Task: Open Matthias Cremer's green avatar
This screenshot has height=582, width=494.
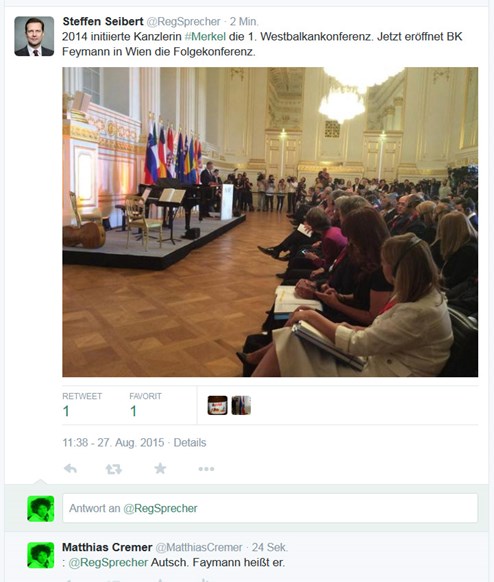Action: tap(41, 555)
